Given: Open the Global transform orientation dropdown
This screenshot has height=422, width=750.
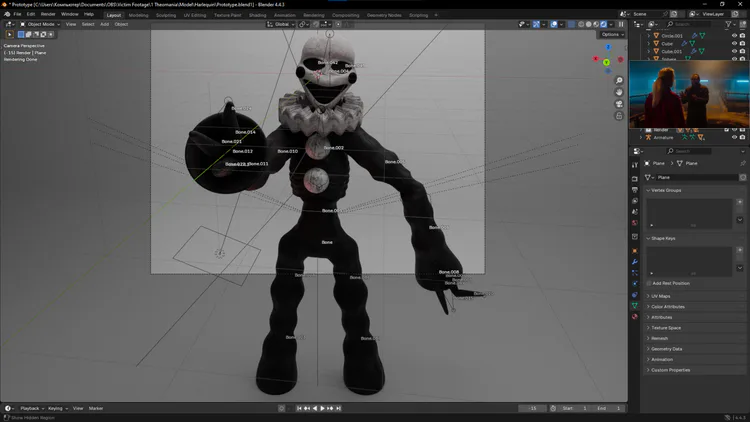Looking at the screenshot, I should [x=280, y=24].
